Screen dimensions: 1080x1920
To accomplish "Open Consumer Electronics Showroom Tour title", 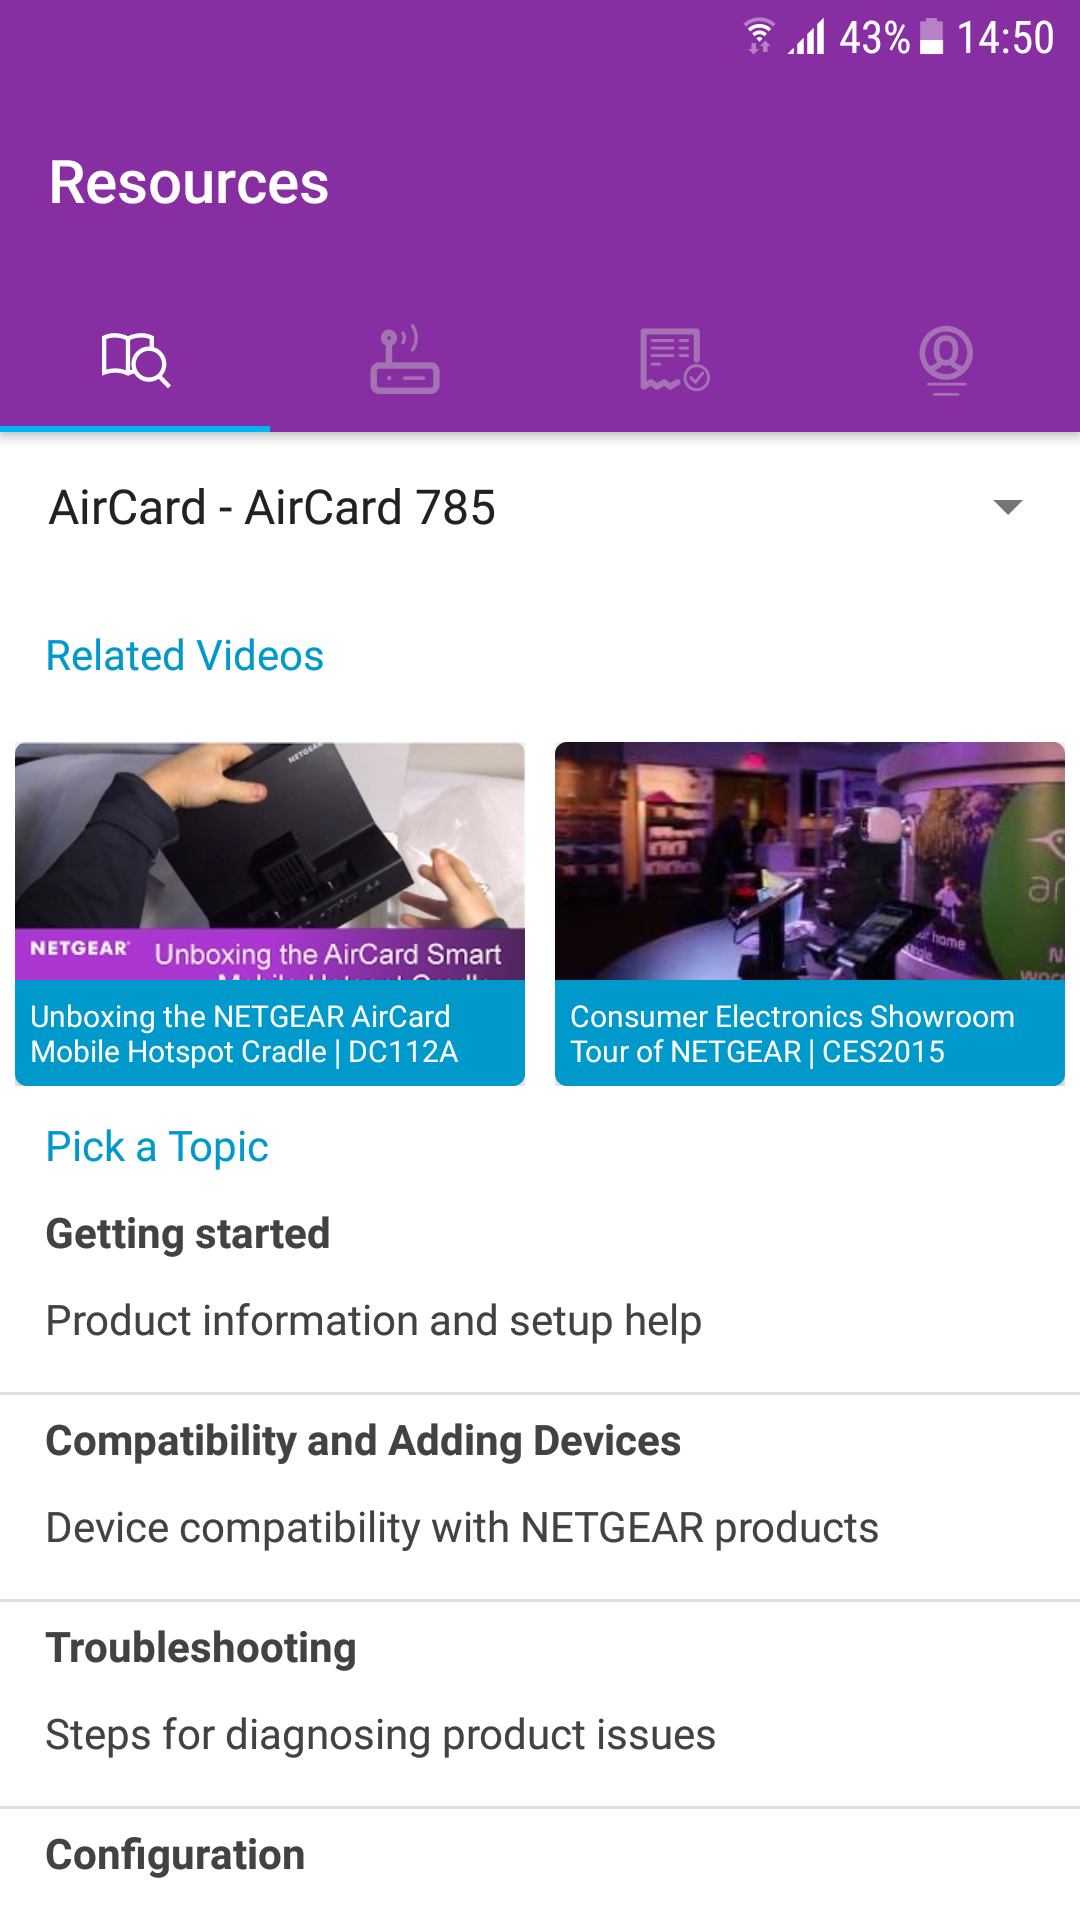I will tap(792, 1034).
